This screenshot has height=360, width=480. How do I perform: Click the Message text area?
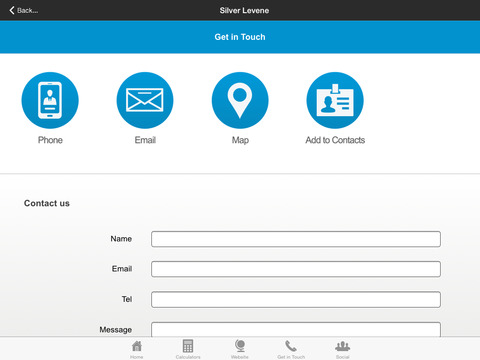click(x=296, y=329)
